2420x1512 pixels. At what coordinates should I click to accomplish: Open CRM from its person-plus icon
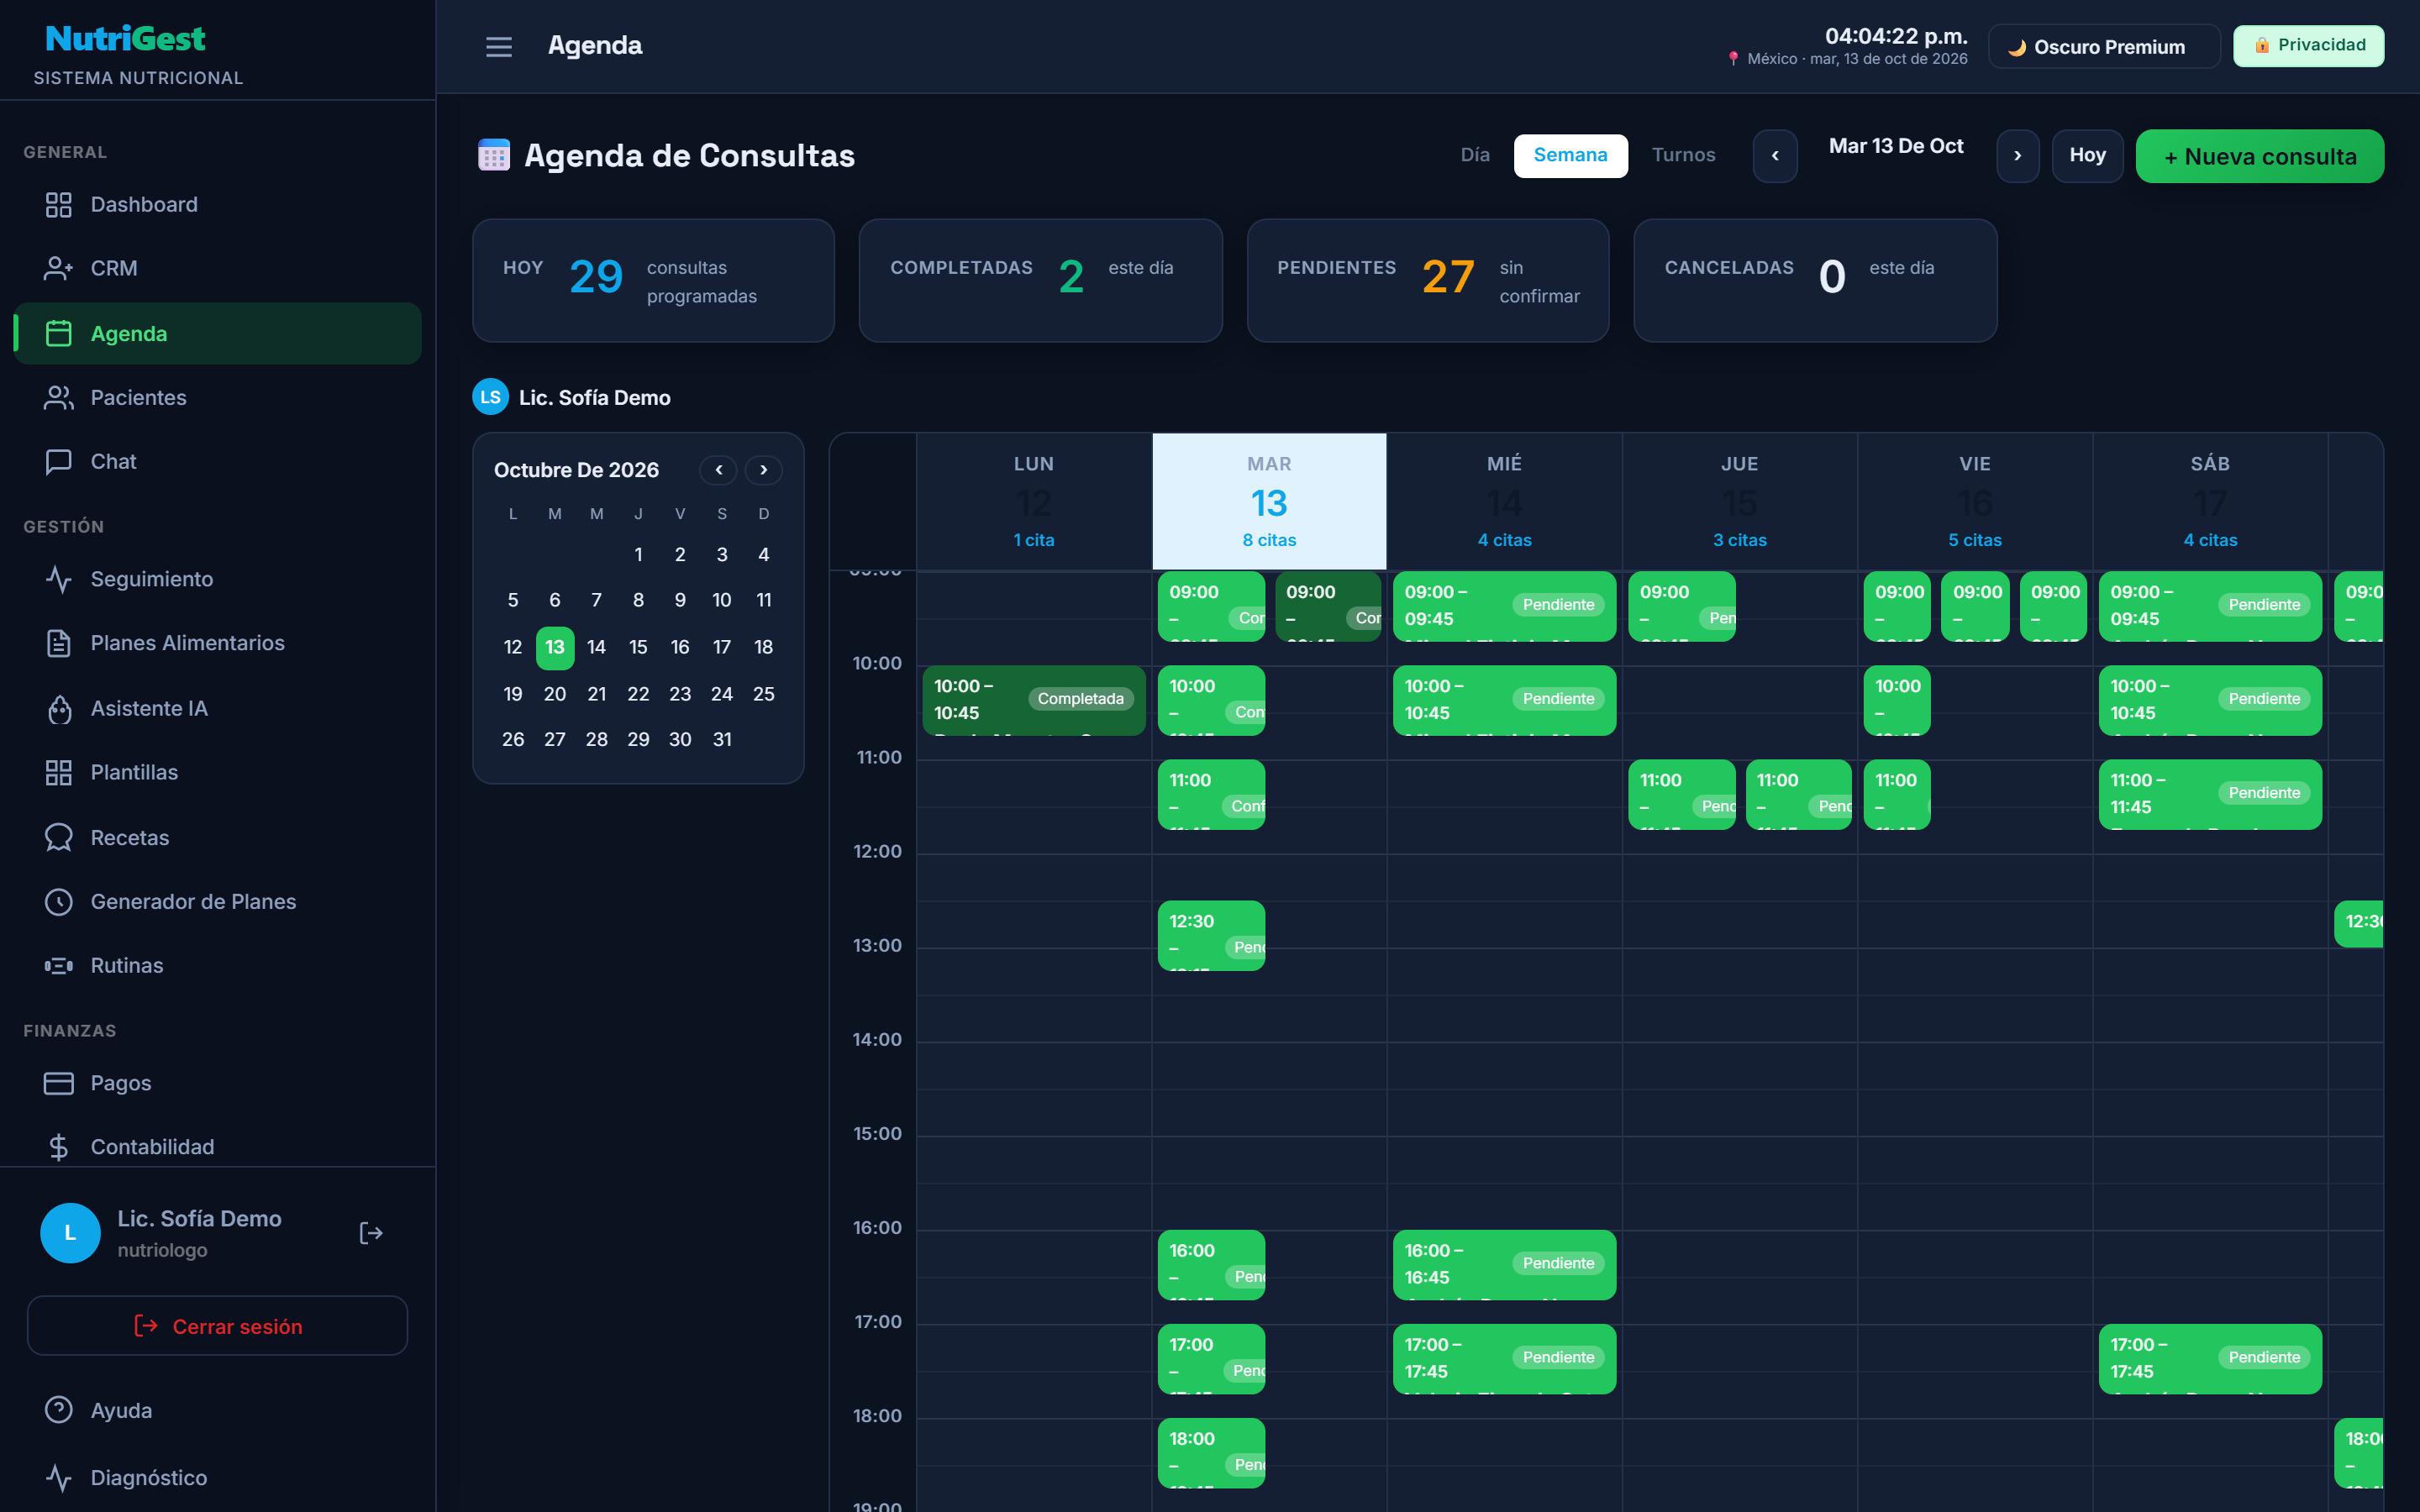(58, 269)
